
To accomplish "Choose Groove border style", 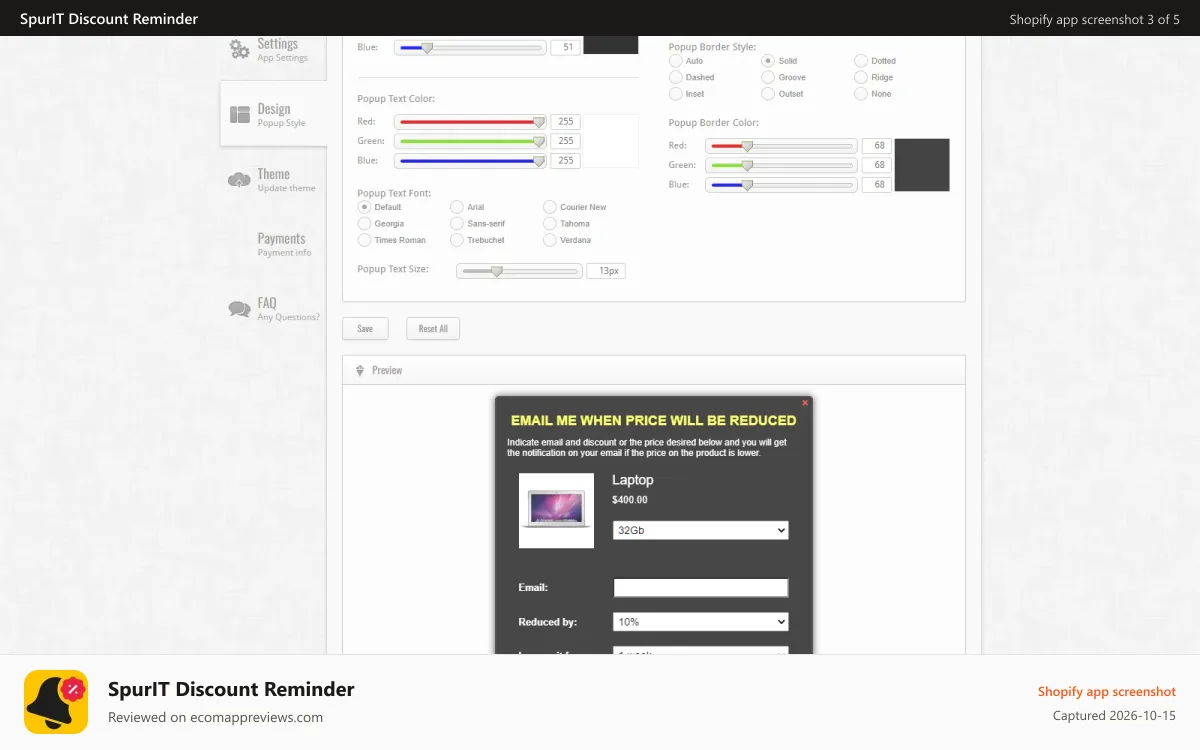I will tap(768, 77).
